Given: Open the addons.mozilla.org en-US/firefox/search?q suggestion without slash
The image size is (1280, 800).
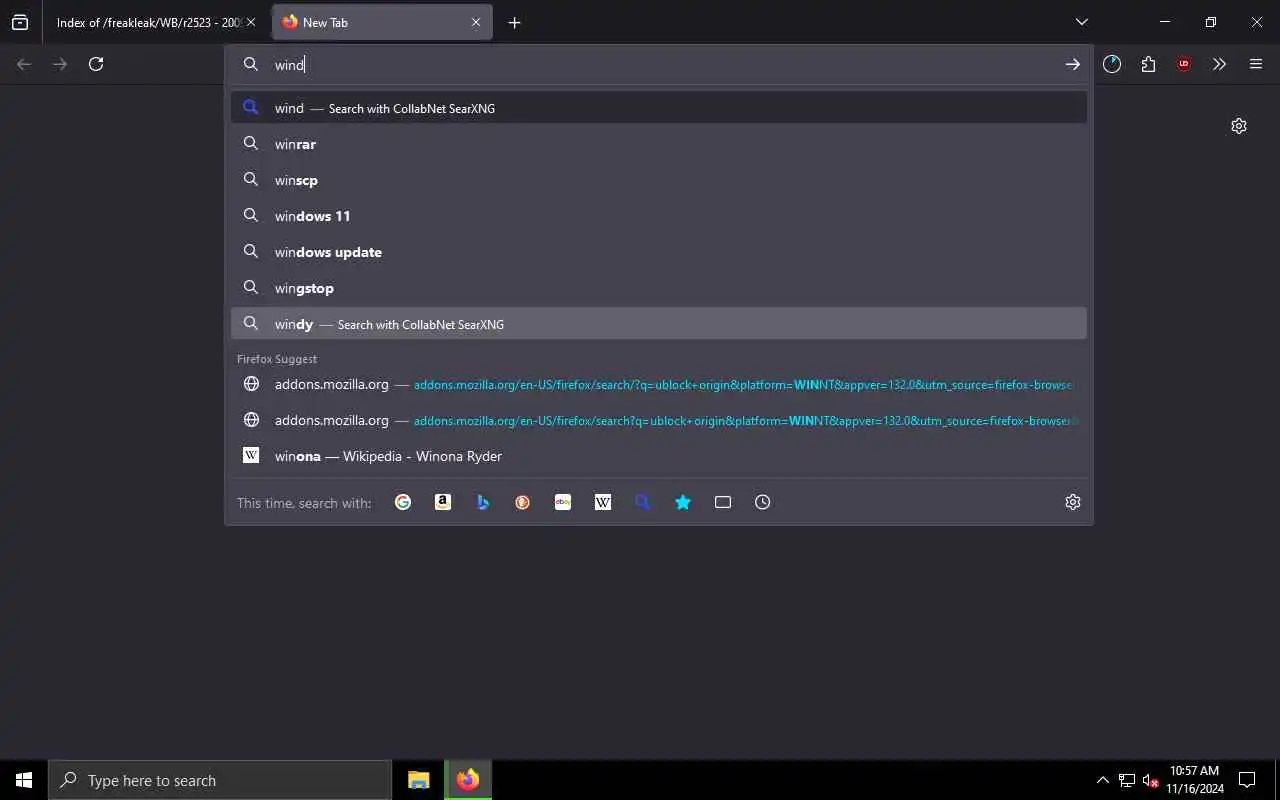Looking at the screenshot, I should coord(659,420).
